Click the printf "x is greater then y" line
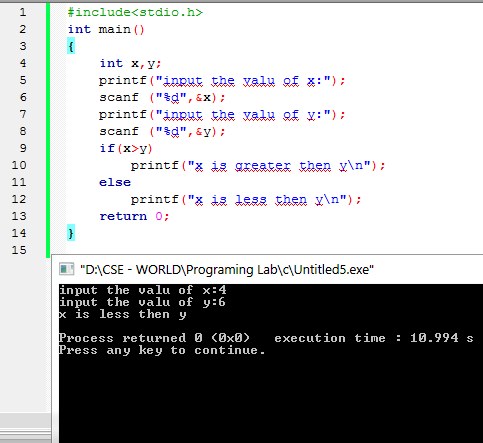Image resolution: width=483 pixels, height=443 pixels. (258, 166)
